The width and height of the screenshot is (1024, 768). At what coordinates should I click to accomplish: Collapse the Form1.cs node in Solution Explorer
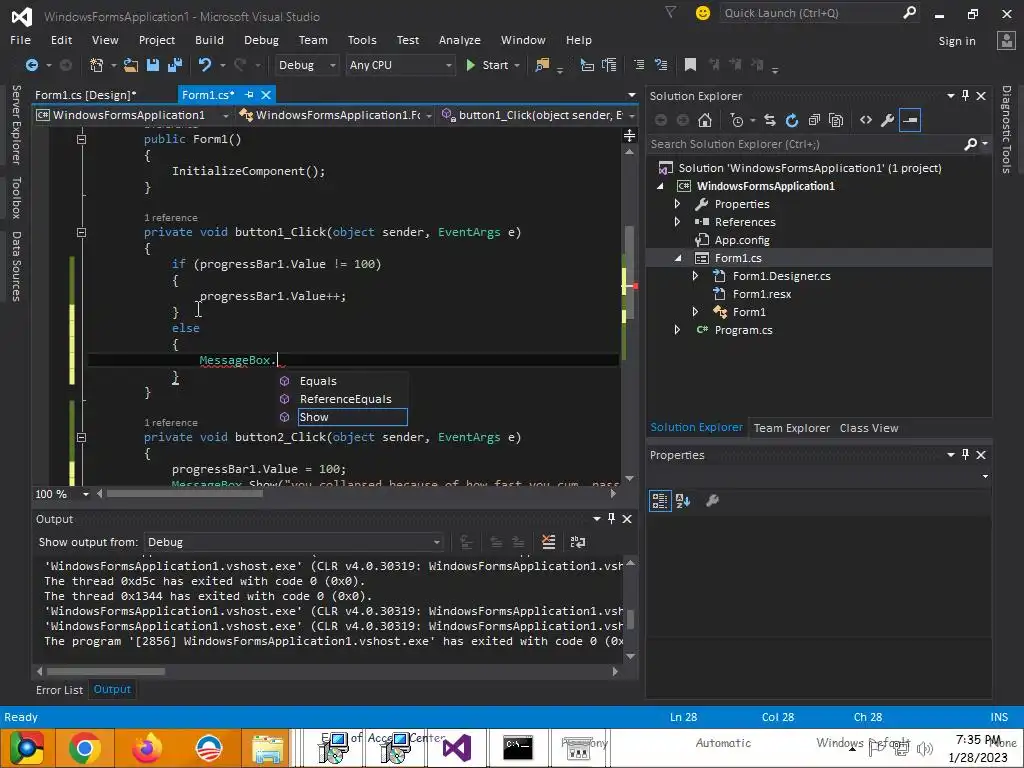pyautogui.click(x=677, y=258)
